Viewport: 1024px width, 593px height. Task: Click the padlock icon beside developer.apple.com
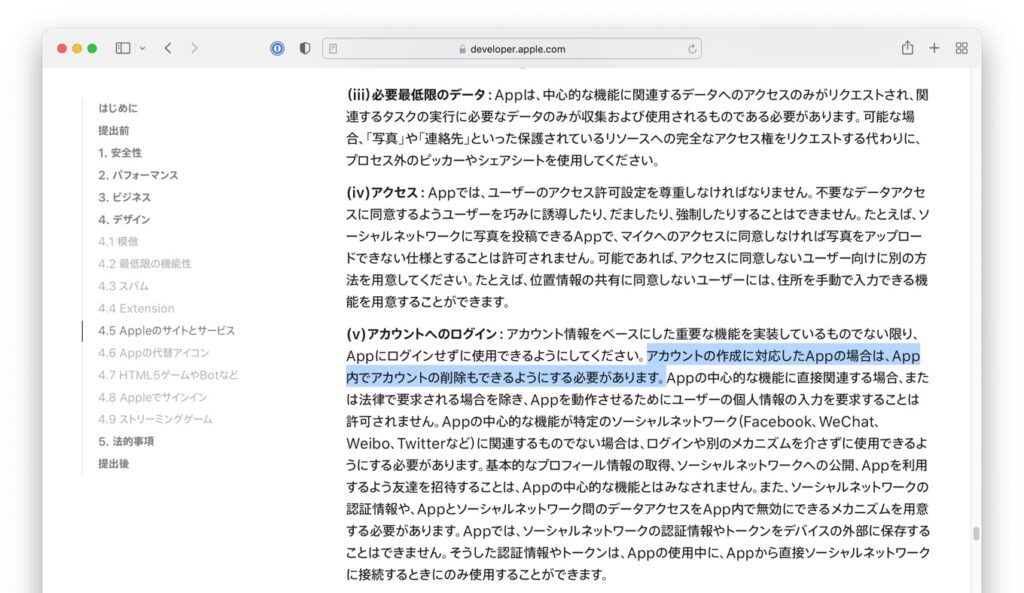(461, 48)
